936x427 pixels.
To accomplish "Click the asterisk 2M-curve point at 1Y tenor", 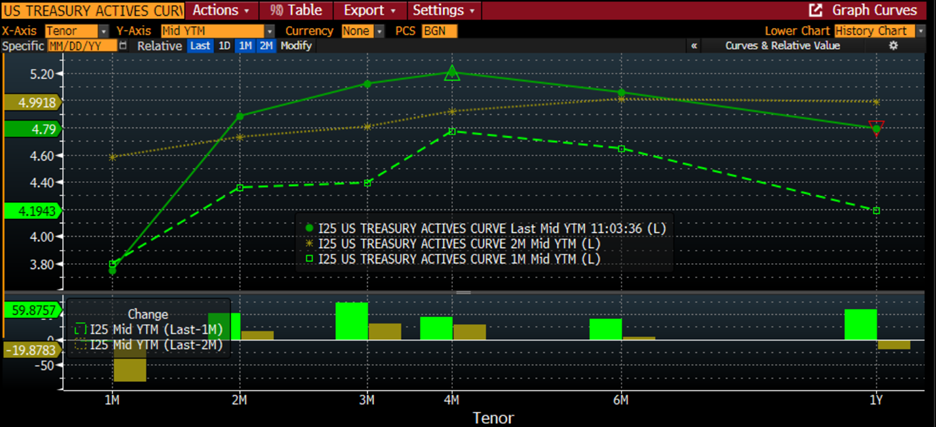I will 876,102.
